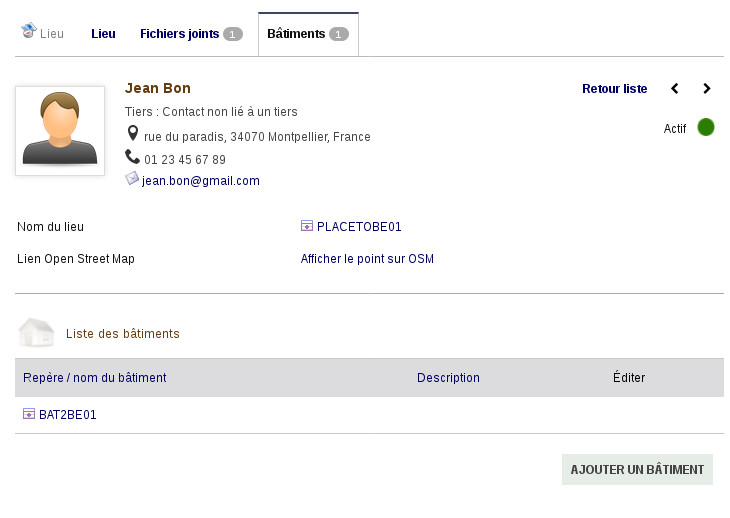Screen dimensions: 730x518
Task: Open the PLACETOBE01 place link
Action: [359, 227]
